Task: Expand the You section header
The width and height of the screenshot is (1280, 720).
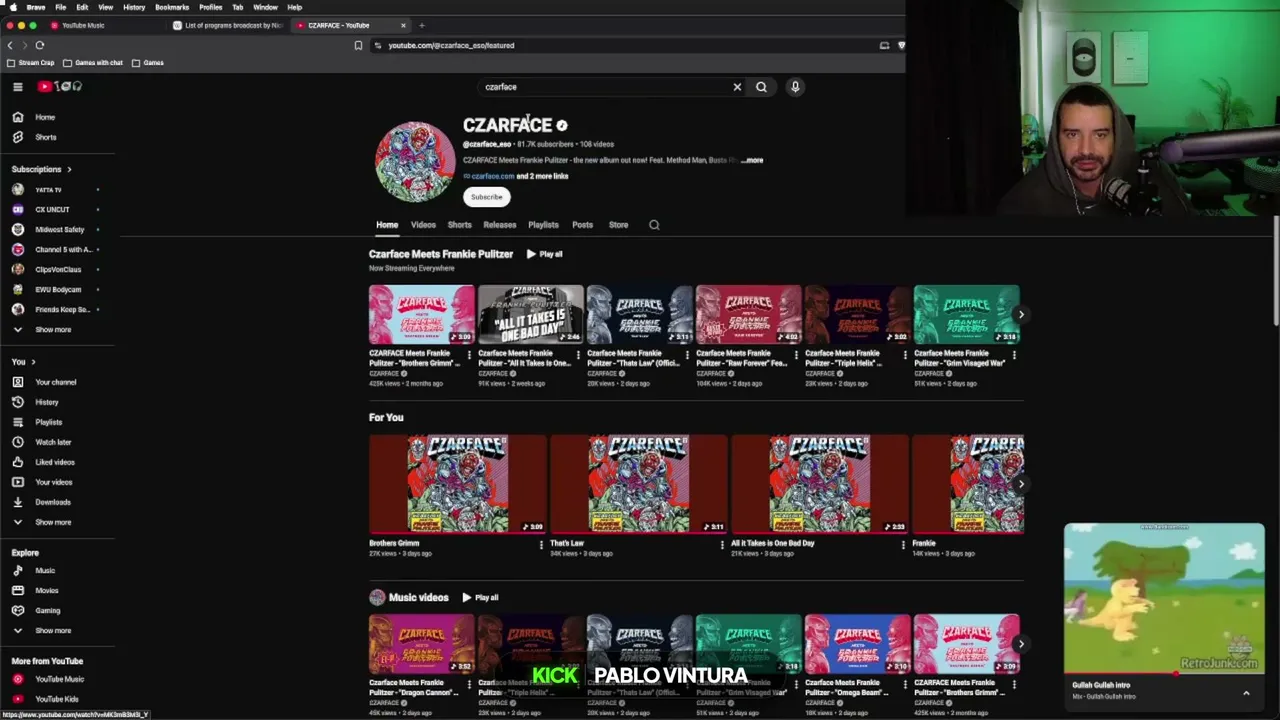Action: (24, 362)
